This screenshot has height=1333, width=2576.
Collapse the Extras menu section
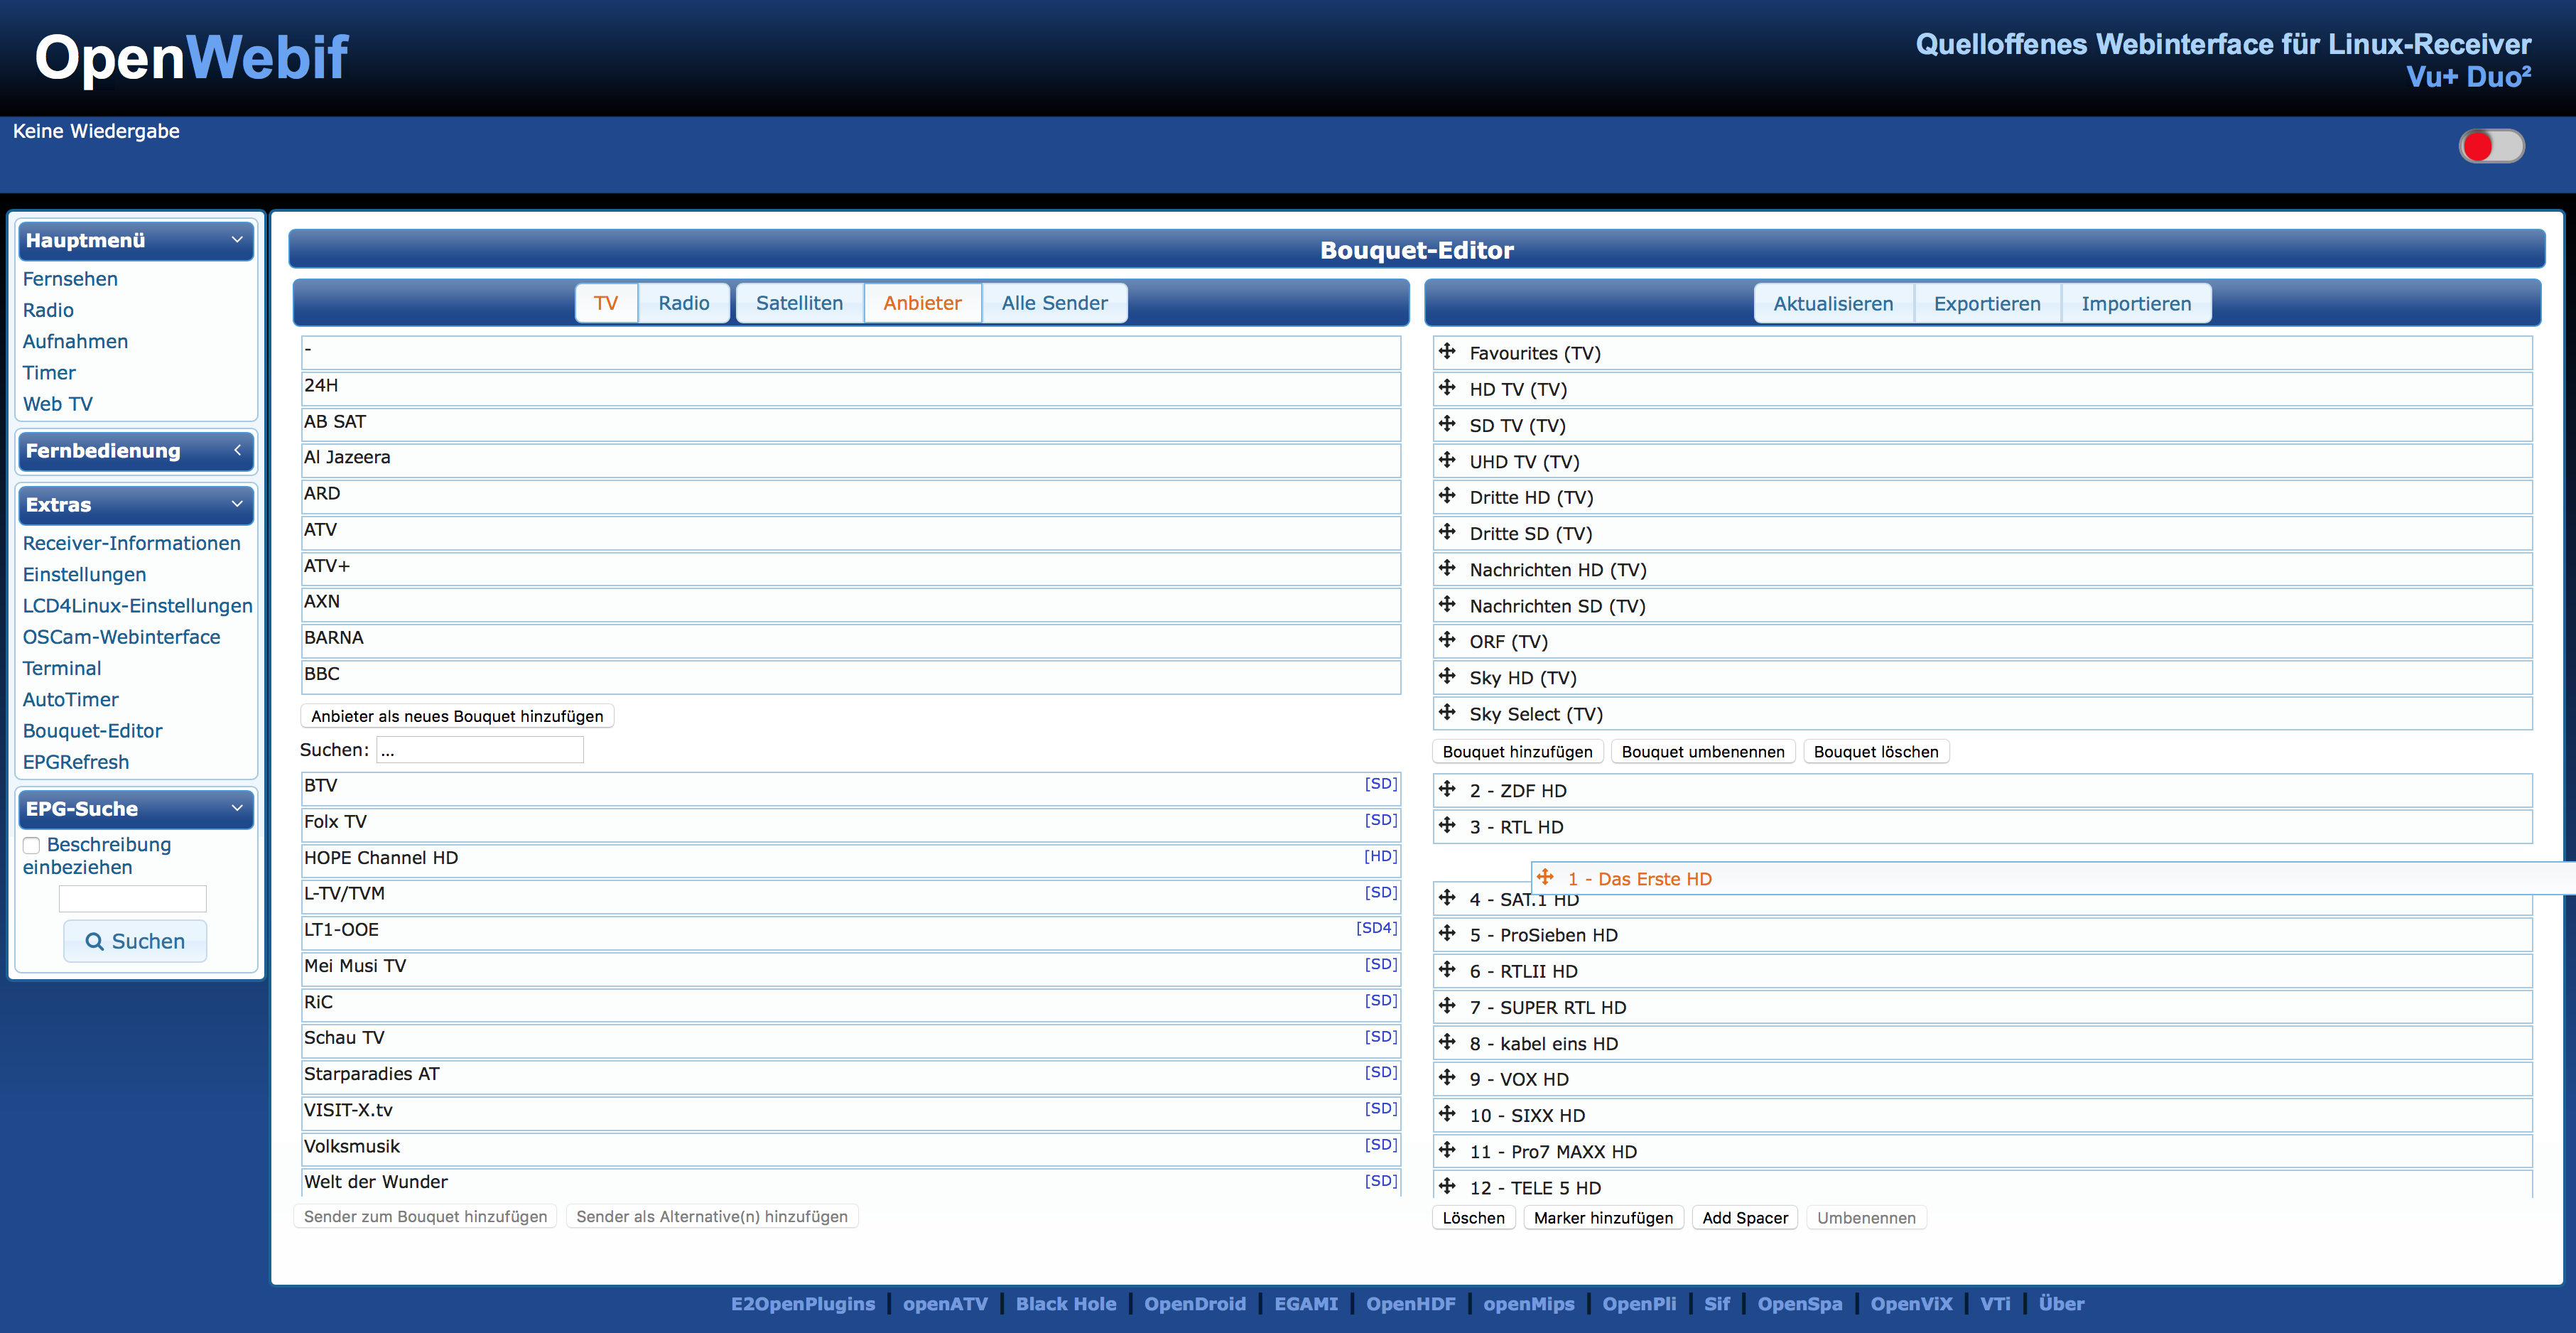pos(237,504)
